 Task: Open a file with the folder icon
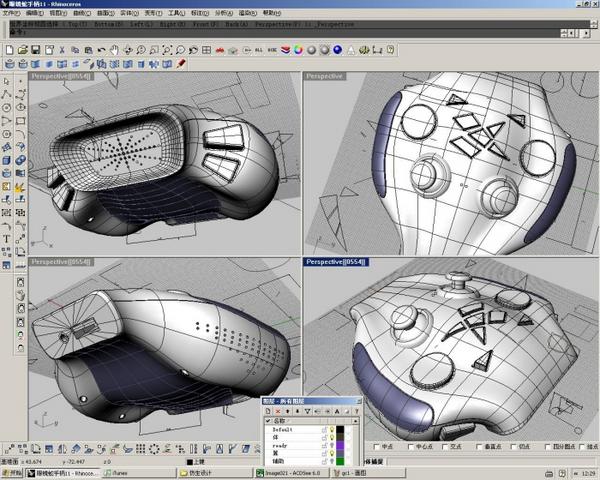pos(23,50)
